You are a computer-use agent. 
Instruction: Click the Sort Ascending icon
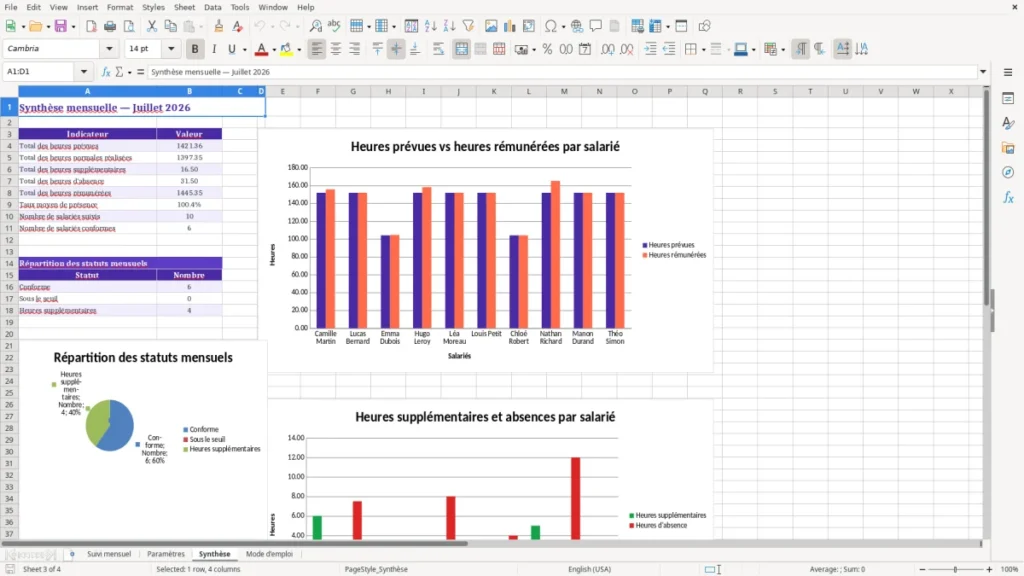coord(430,26)
